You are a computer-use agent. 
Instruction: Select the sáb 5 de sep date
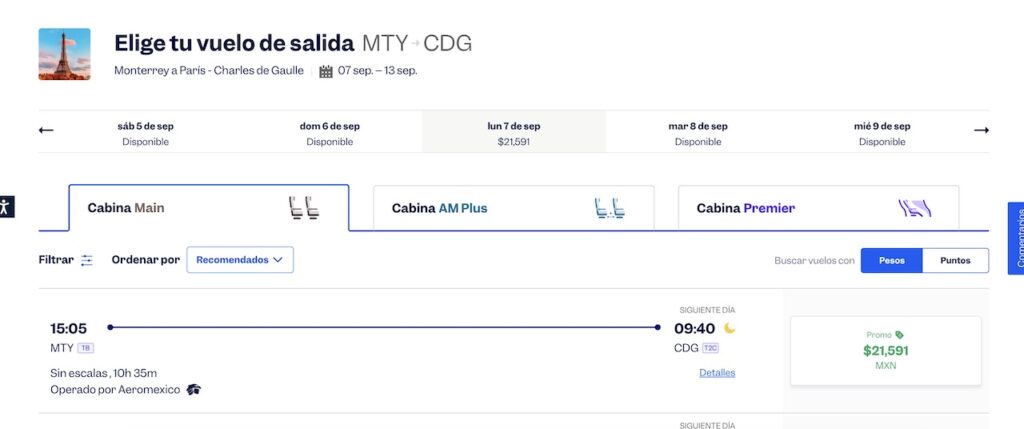click(146, 133)
